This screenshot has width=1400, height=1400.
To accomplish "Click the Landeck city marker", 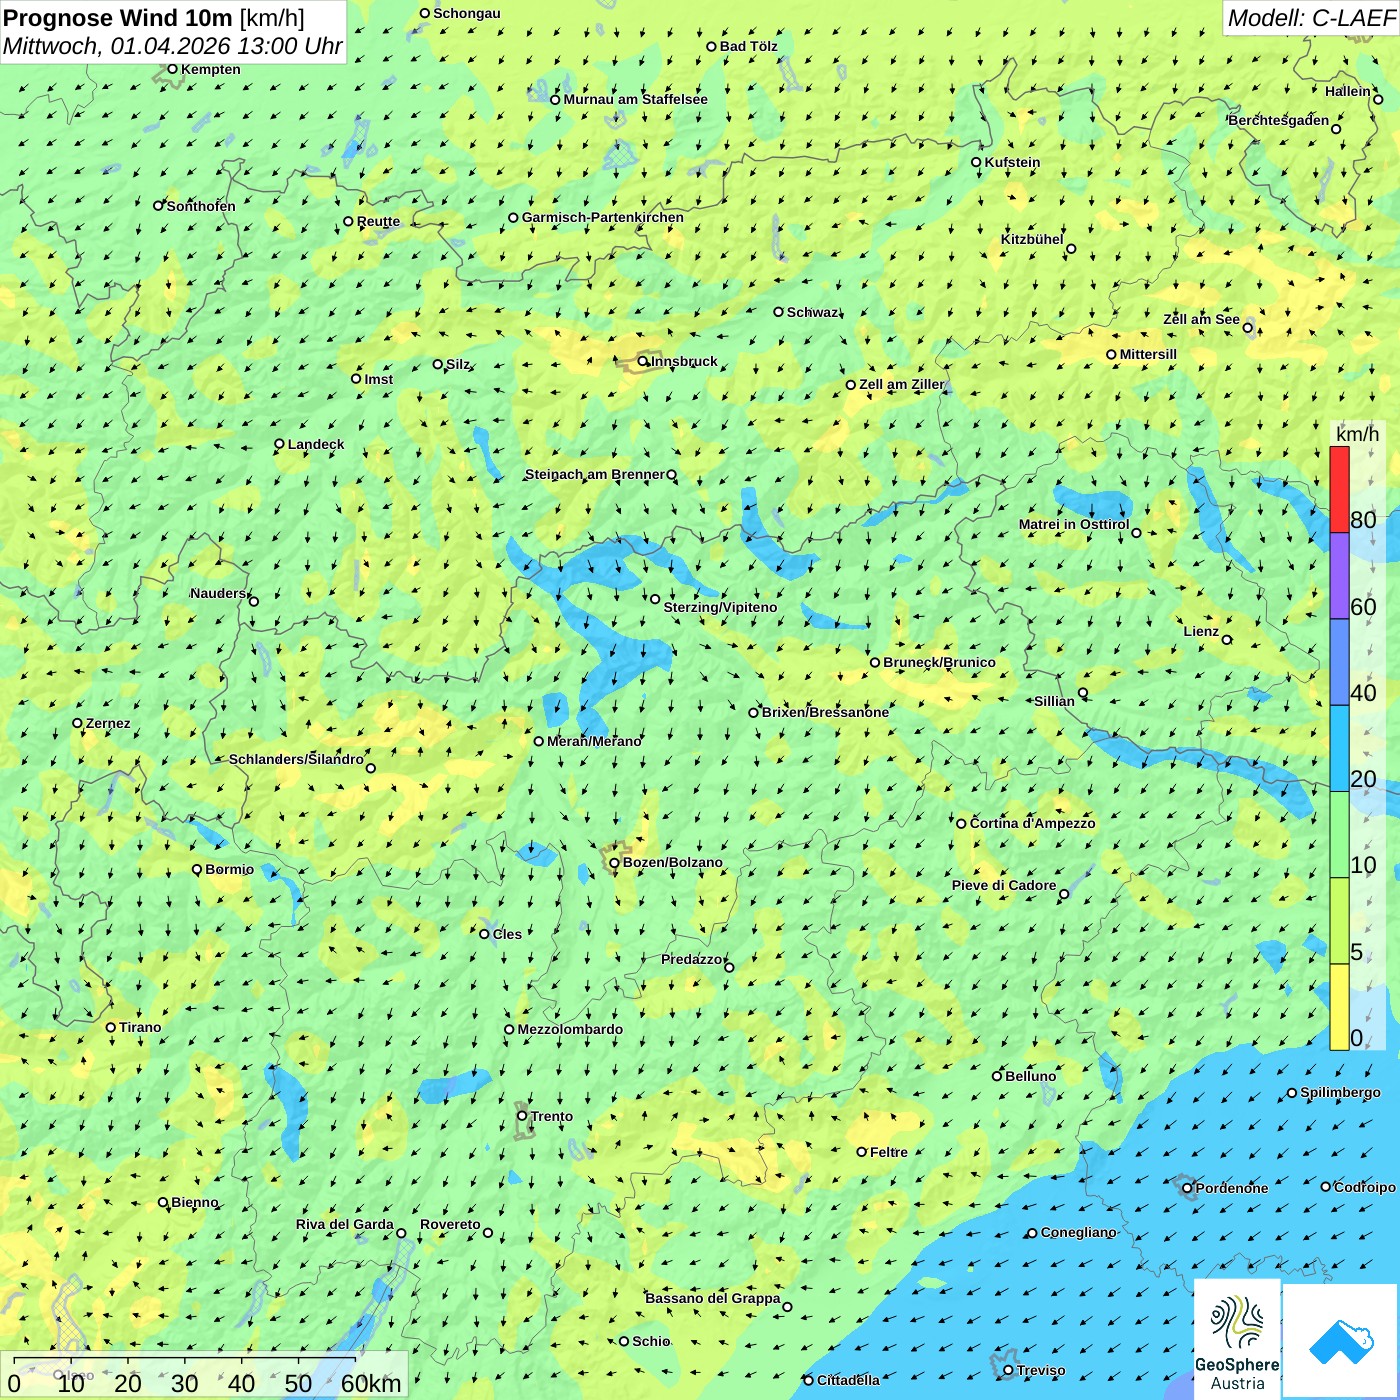I will click(x=279, y=444).
